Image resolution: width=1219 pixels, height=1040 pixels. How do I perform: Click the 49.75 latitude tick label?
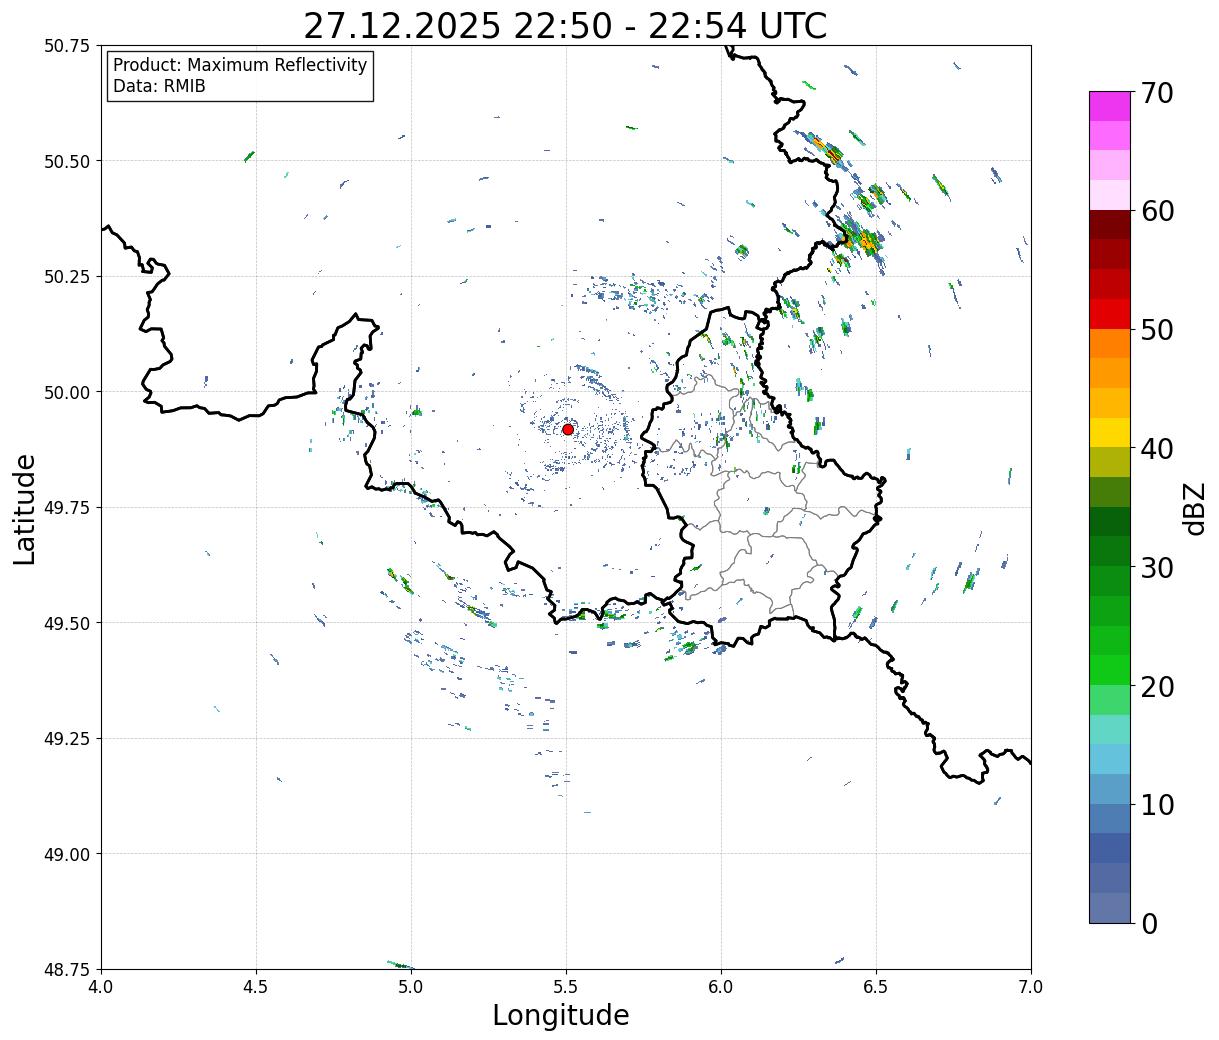(67, 507)
